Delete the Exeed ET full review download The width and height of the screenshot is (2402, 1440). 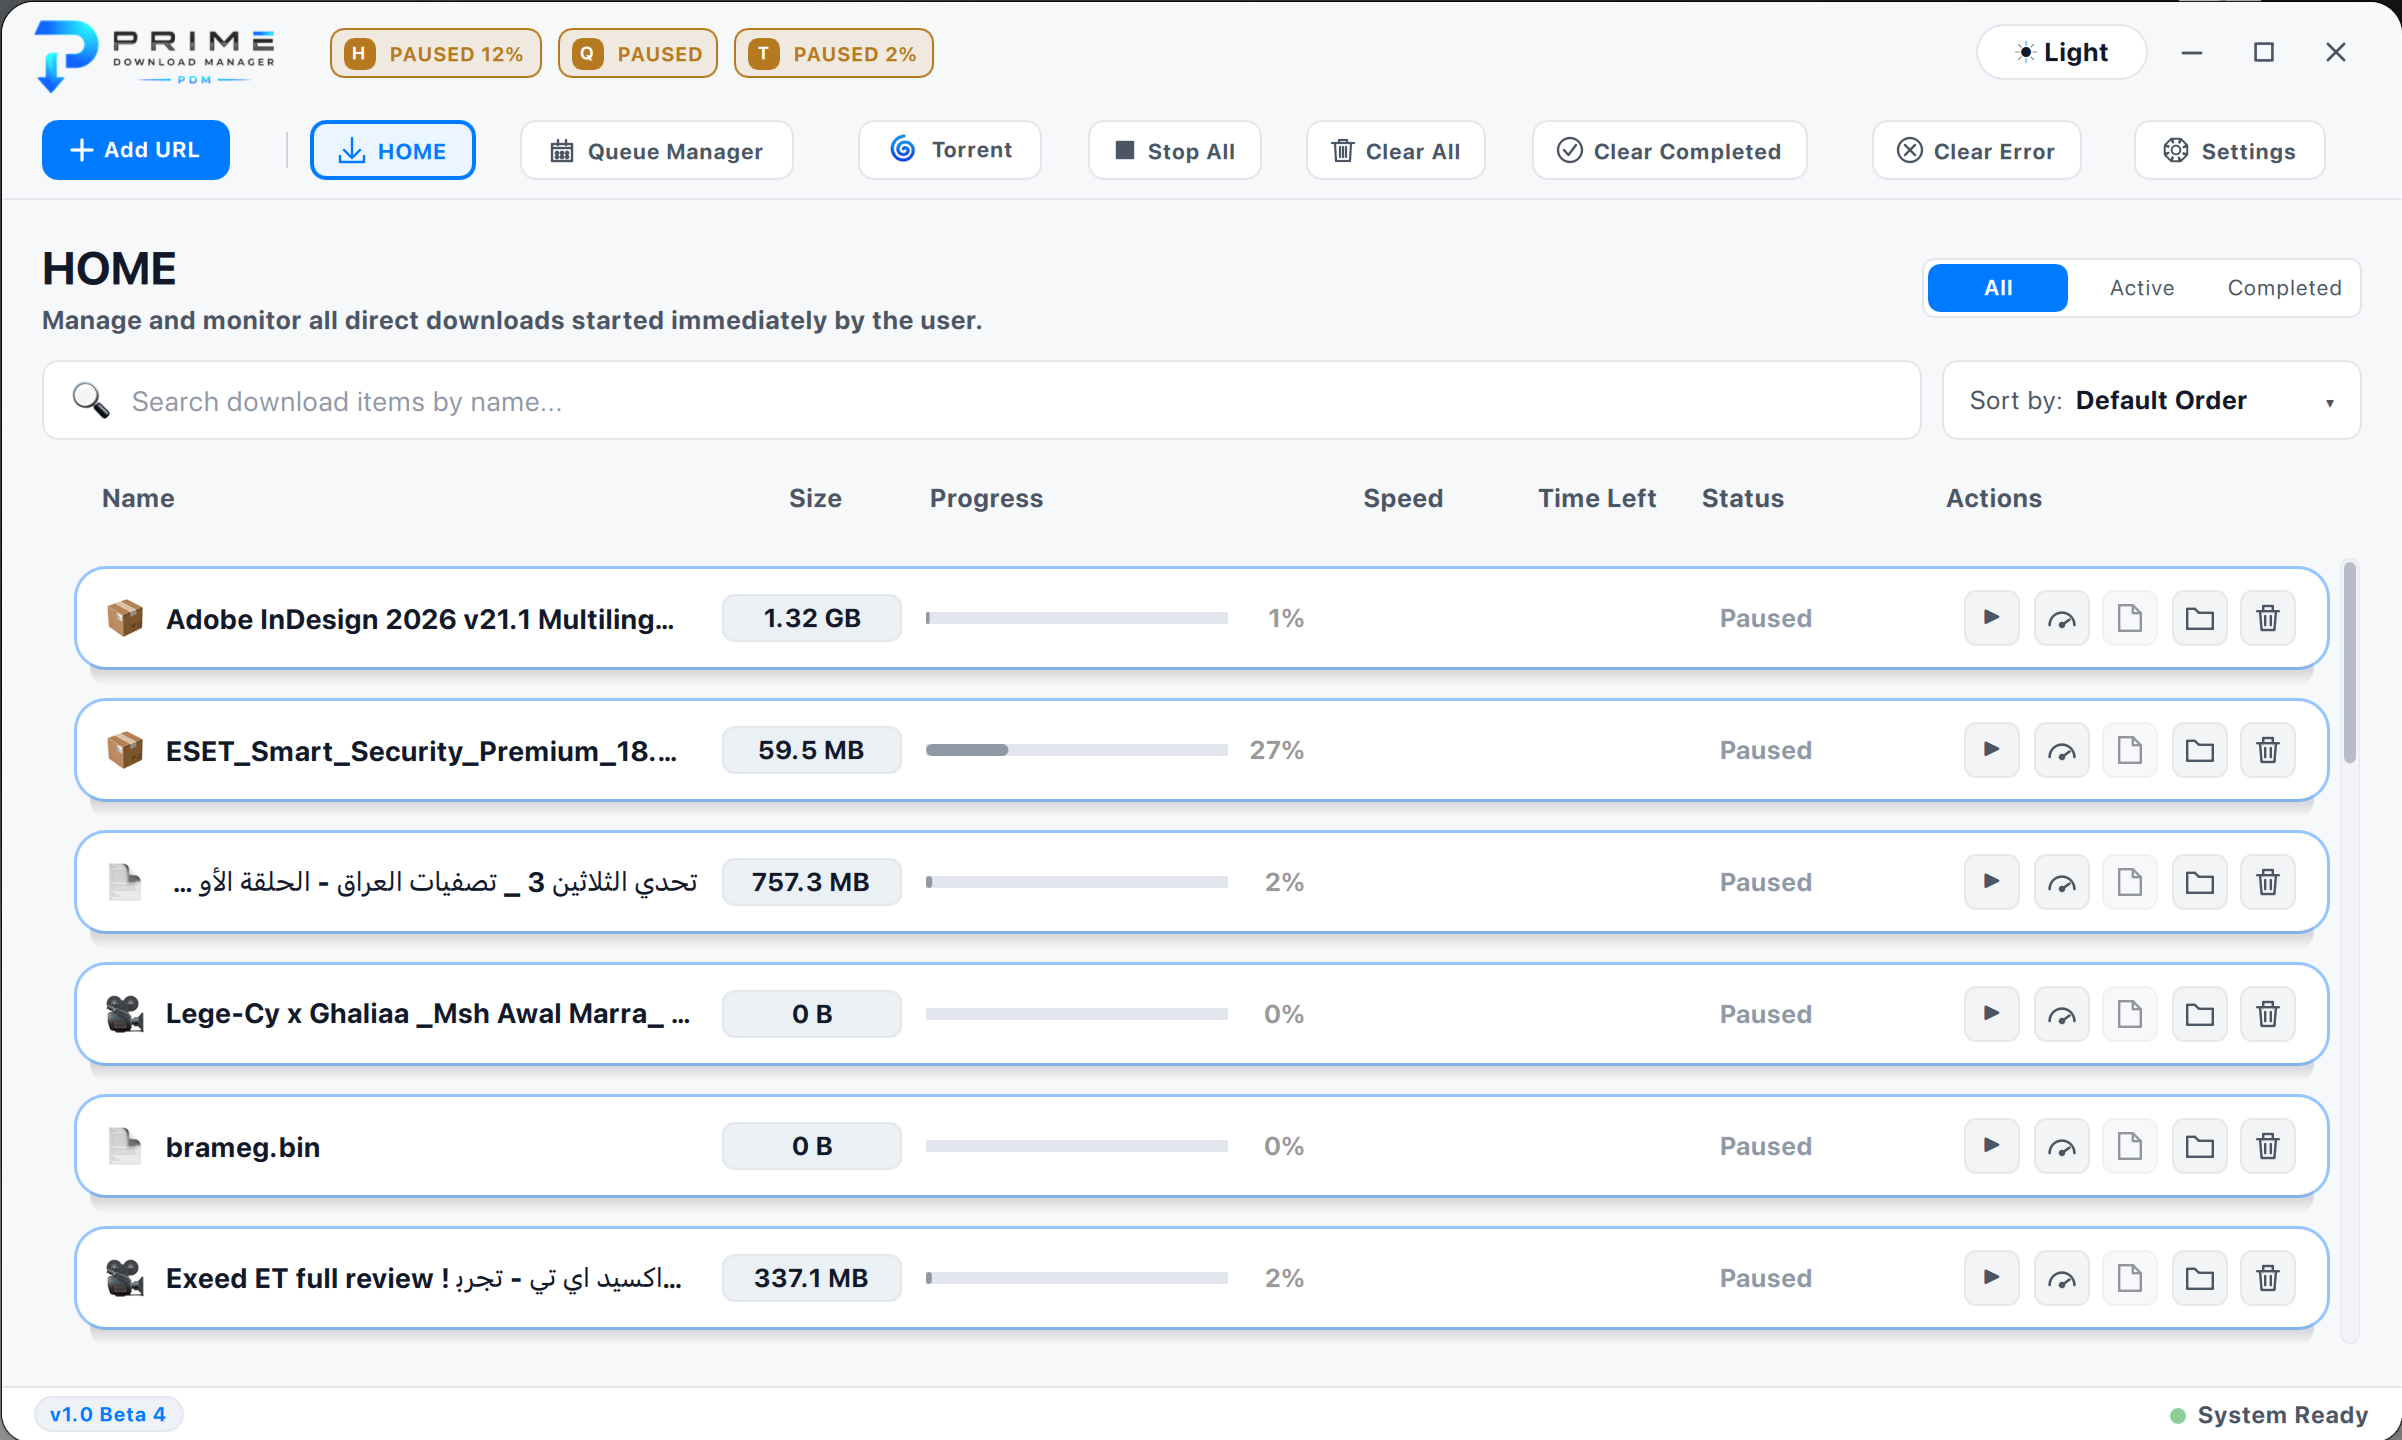click(2268, 1278)
